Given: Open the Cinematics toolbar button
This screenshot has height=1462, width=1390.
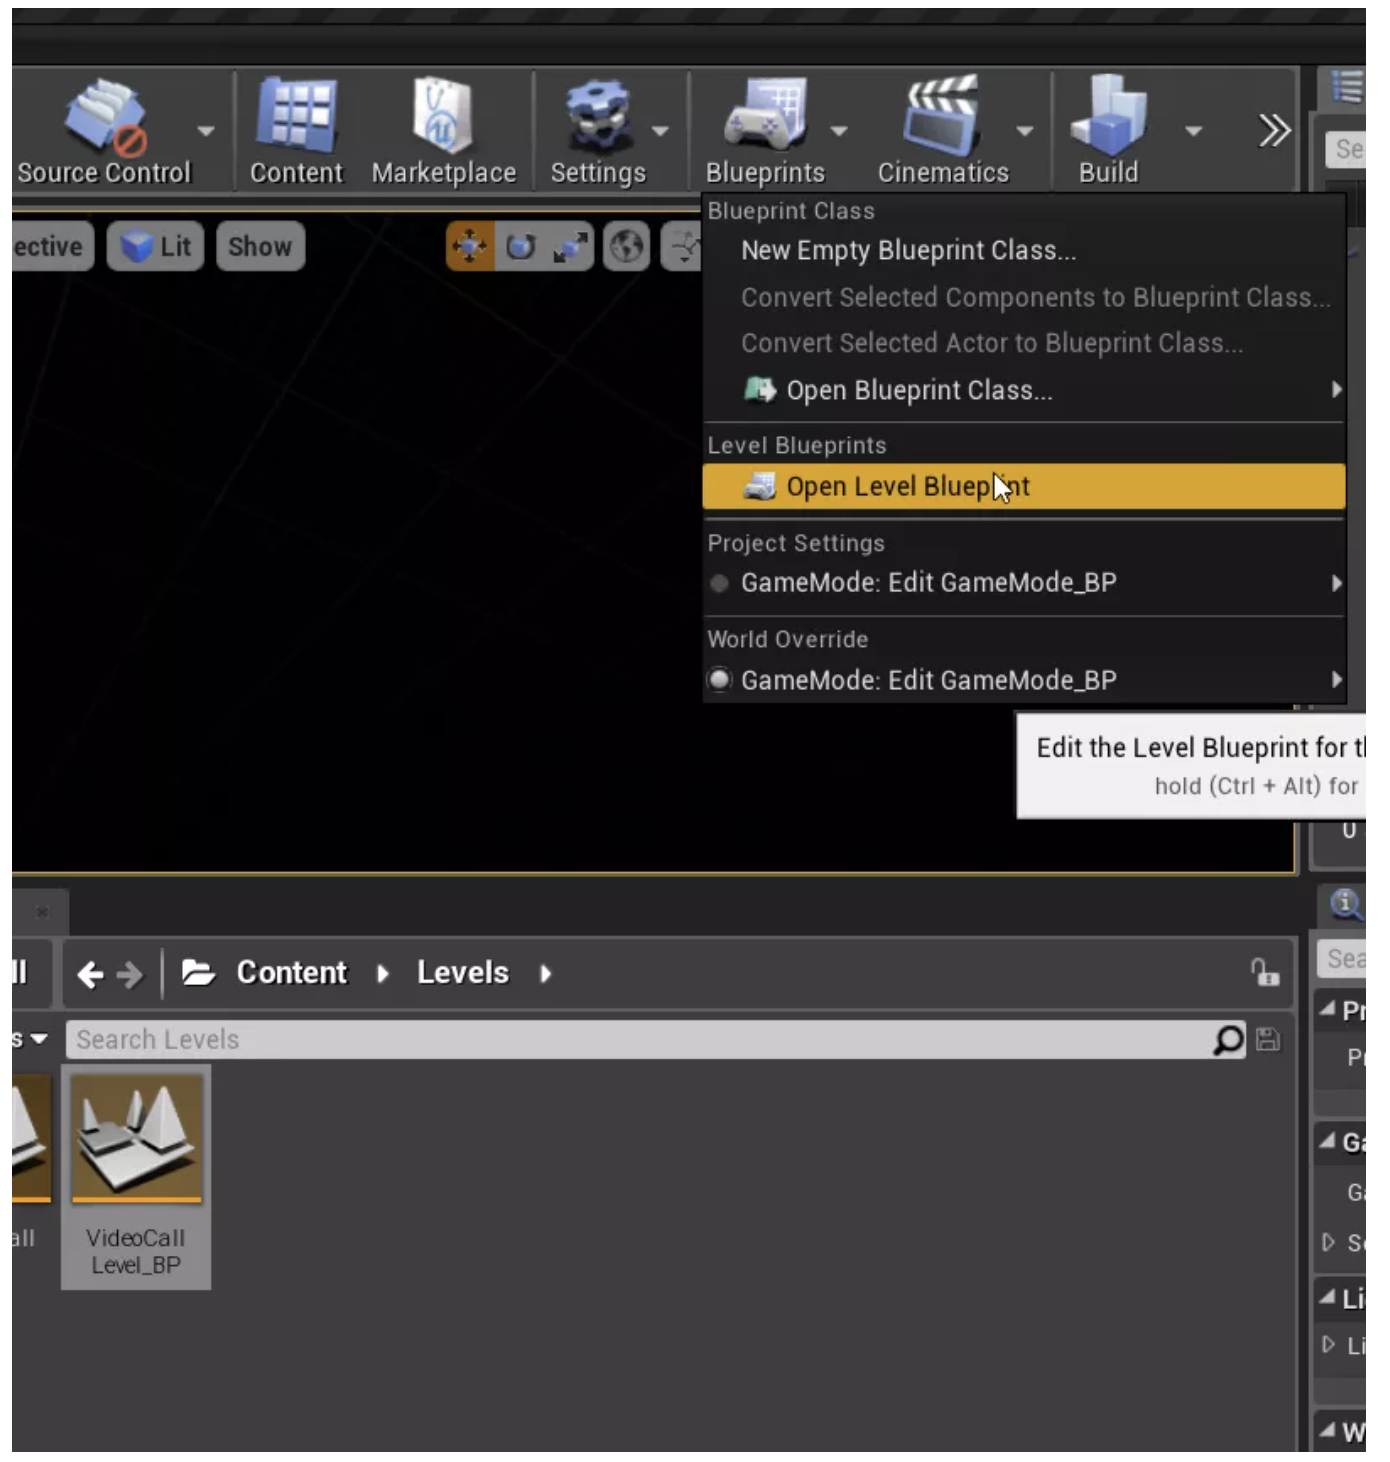Looking at the screenshot, I should pos(943,131).
